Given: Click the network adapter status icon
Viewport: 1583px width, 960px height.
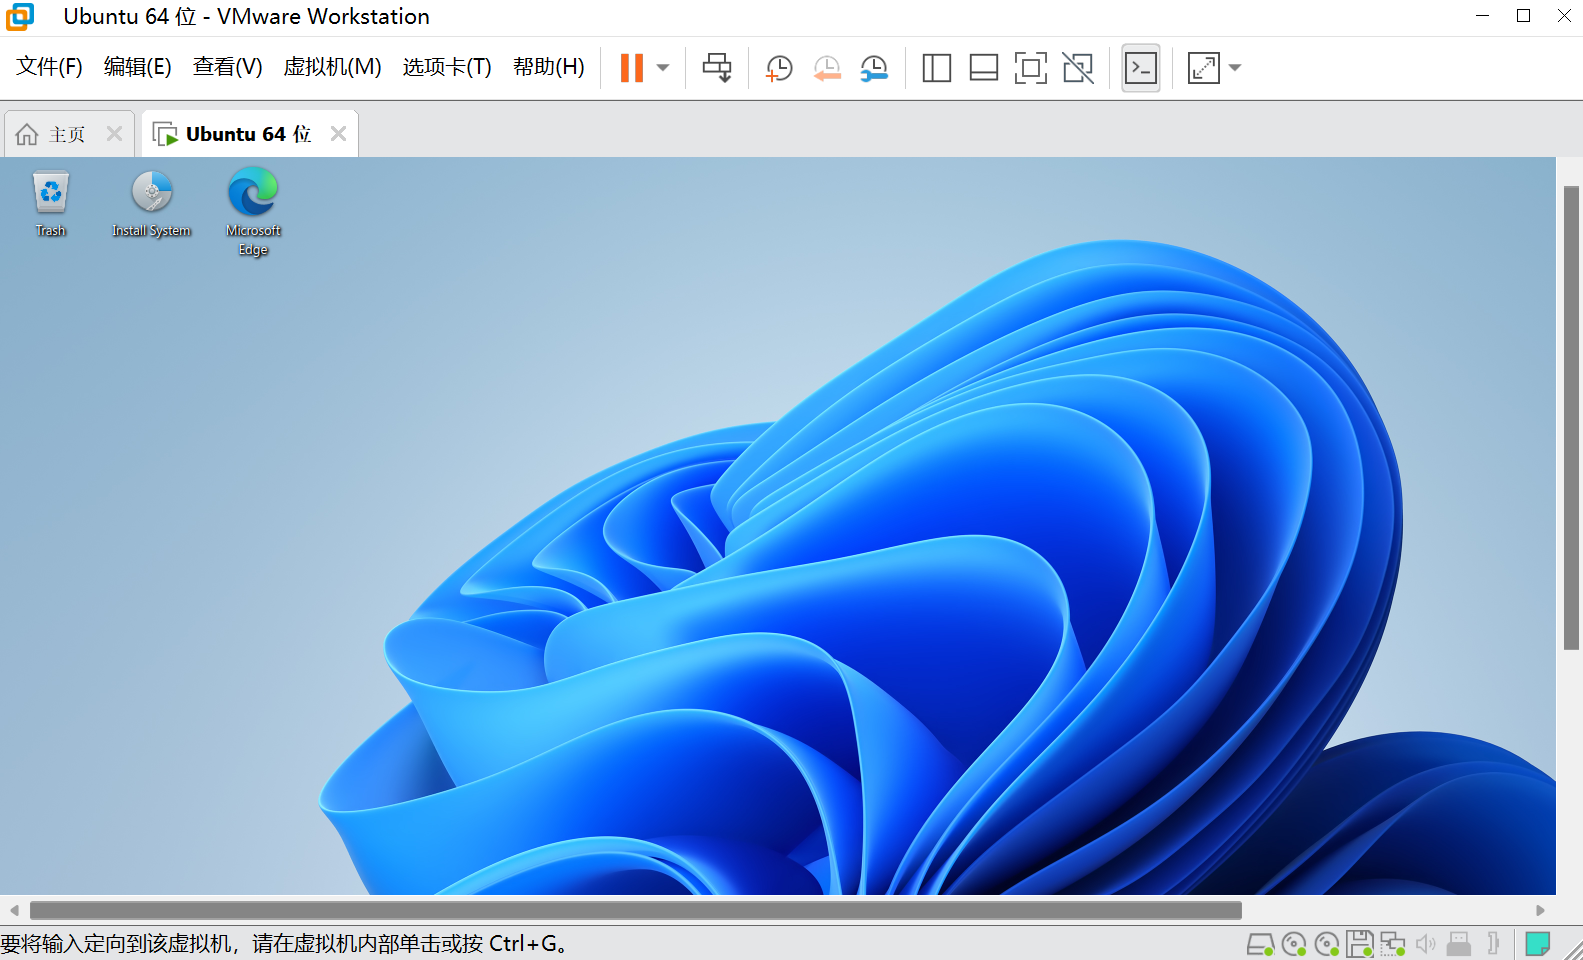Looking at the screenshot, I should pos(1392,944).
